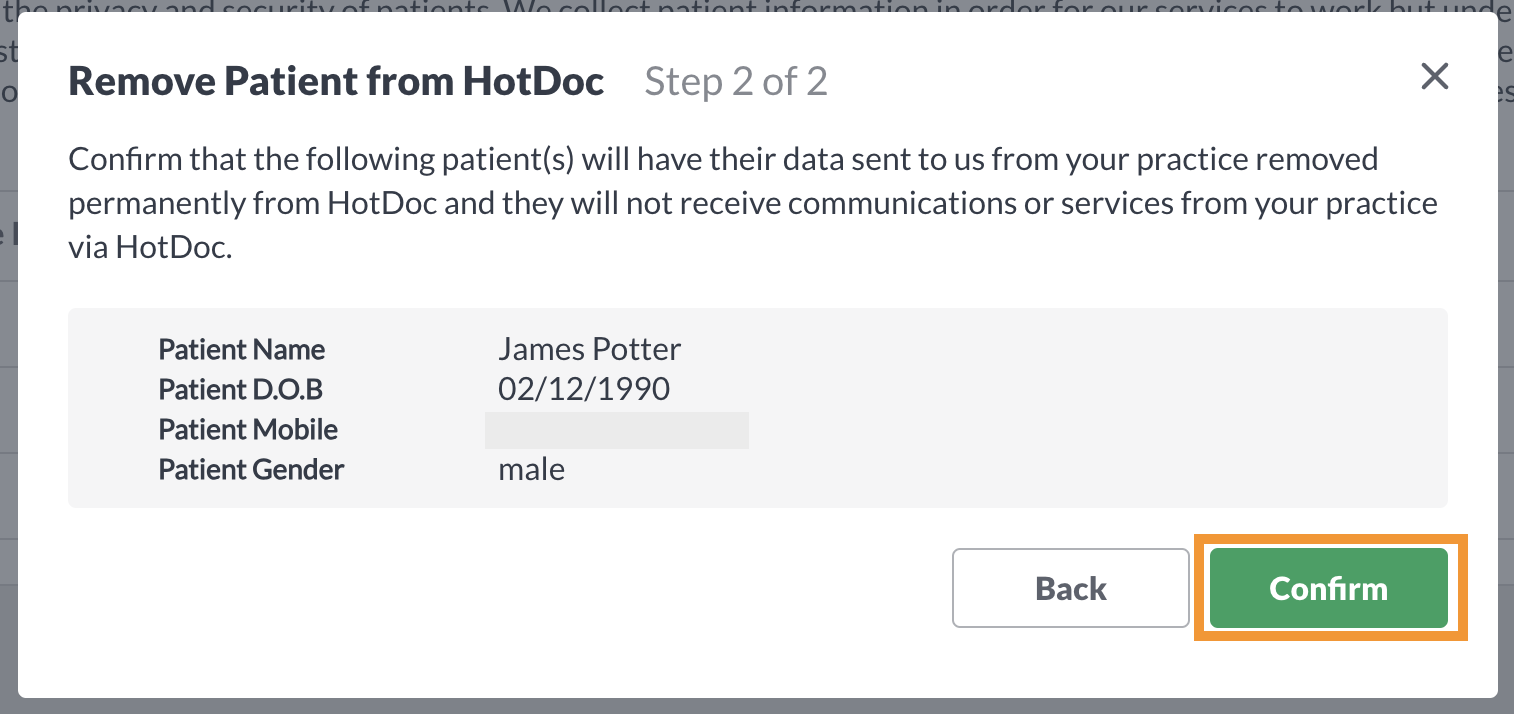Select the Patient Gender label

[x=251, y=469]
